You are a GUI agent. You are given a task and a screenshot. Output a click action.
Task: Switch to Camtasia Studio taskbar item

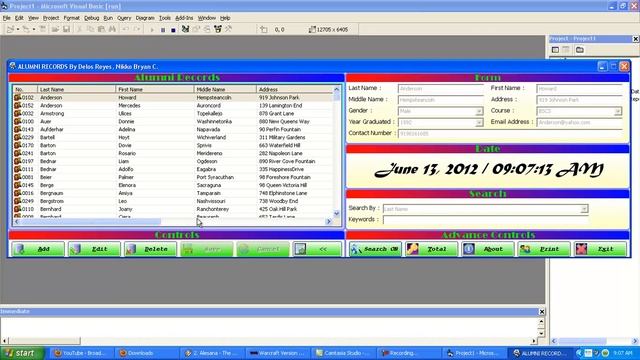click(343, 353)
